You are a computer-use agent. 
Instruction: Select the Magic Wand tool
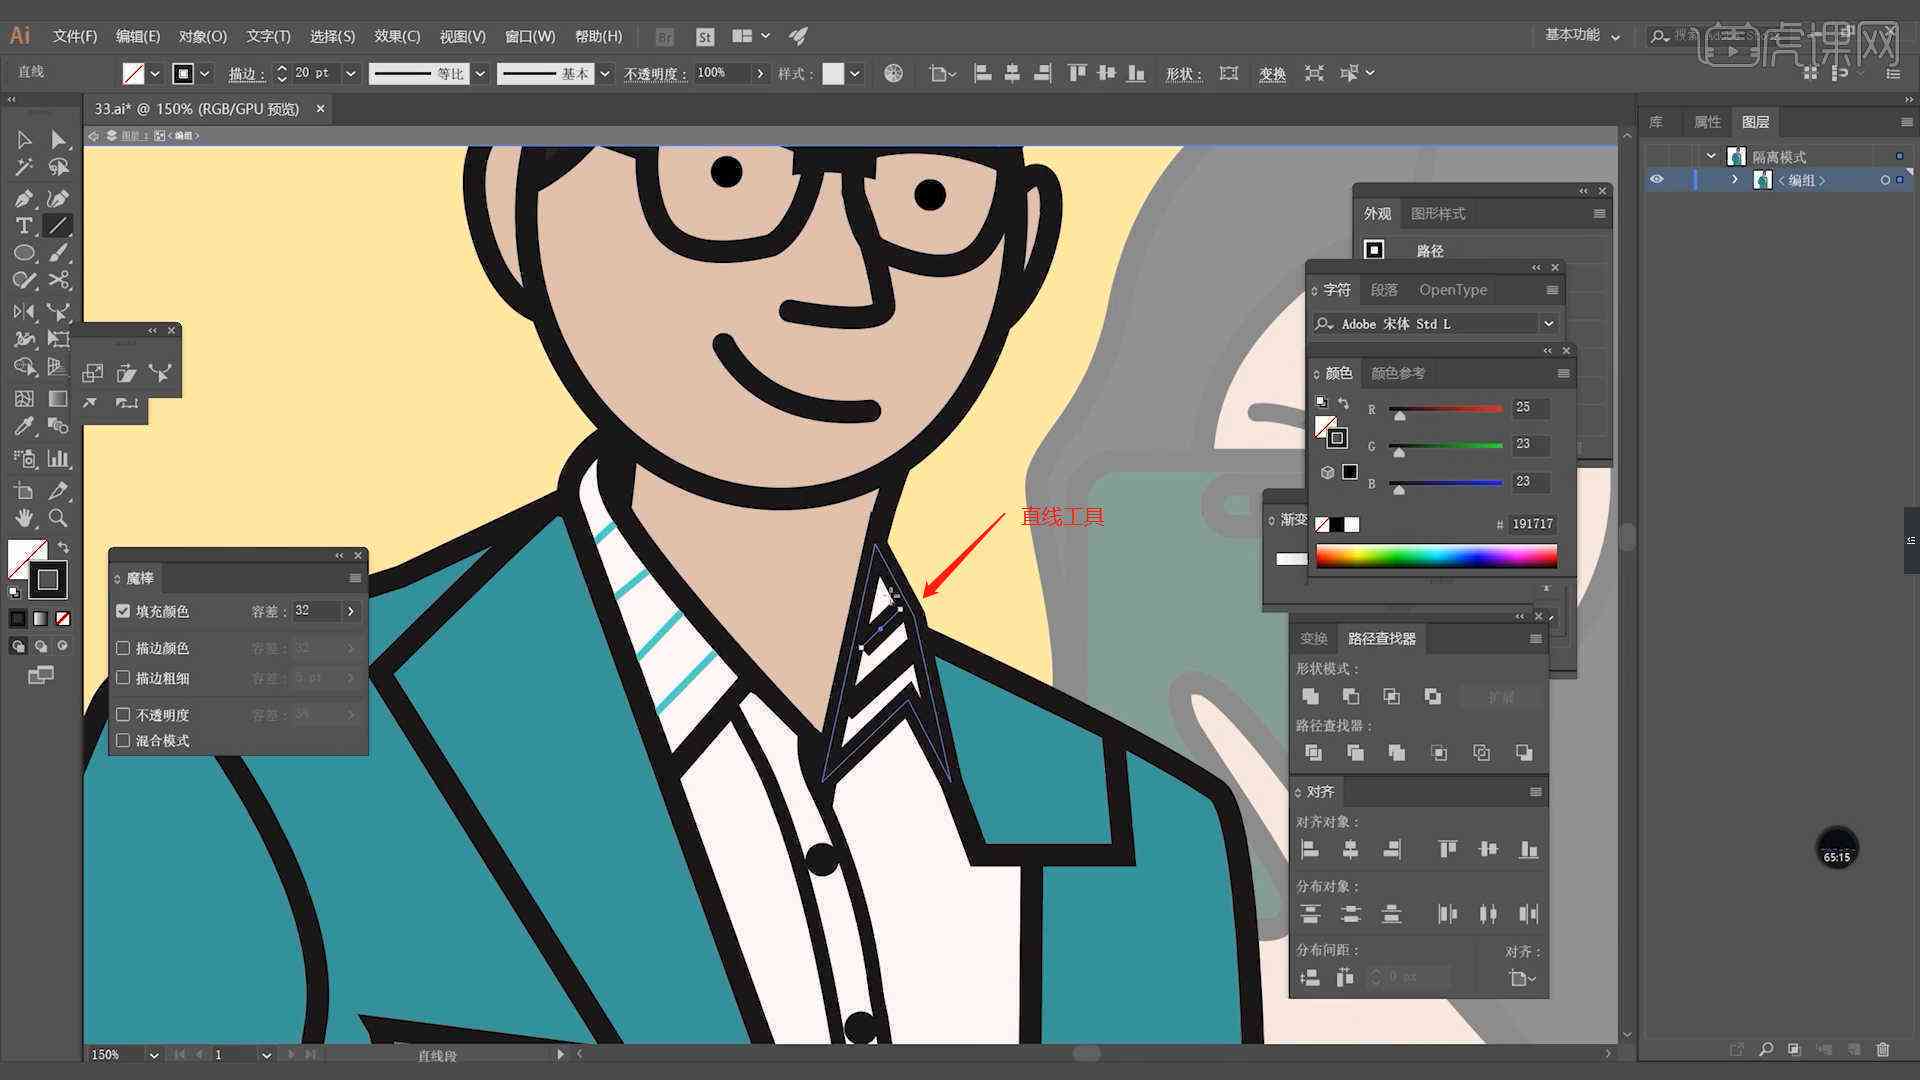pyautogui.click(x=24, y=167)
